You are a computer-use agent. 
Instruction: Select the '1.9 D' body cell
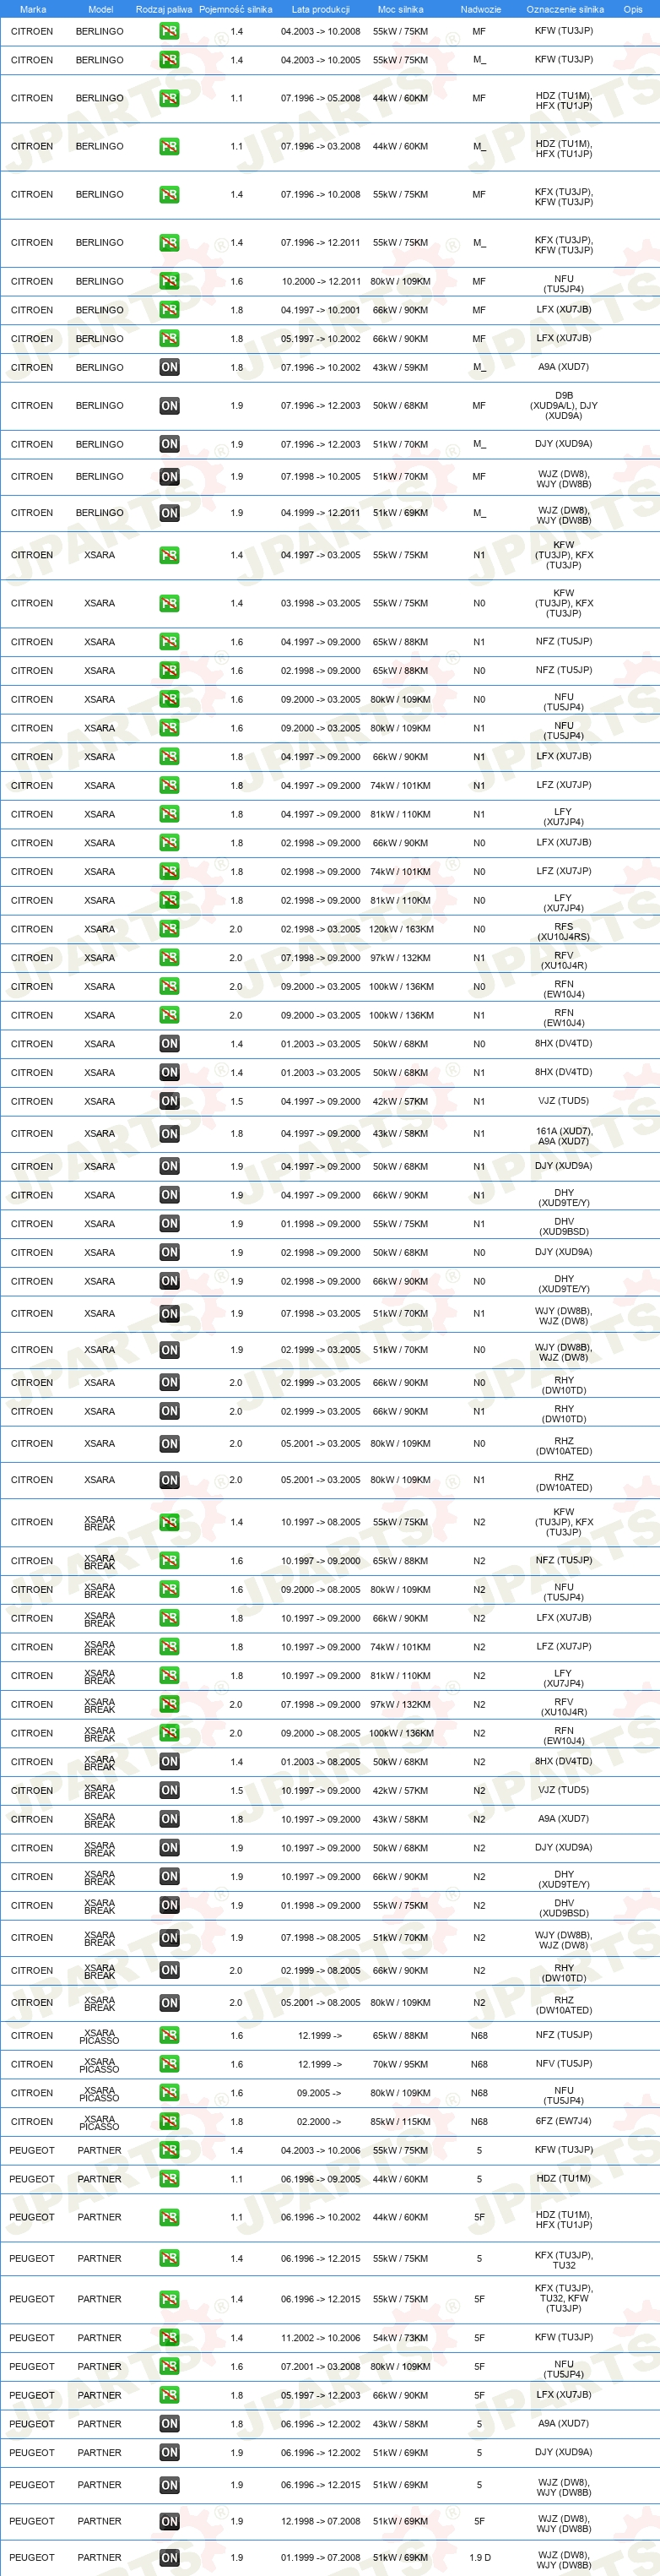pyautogui.click(x=480, y=2558)
